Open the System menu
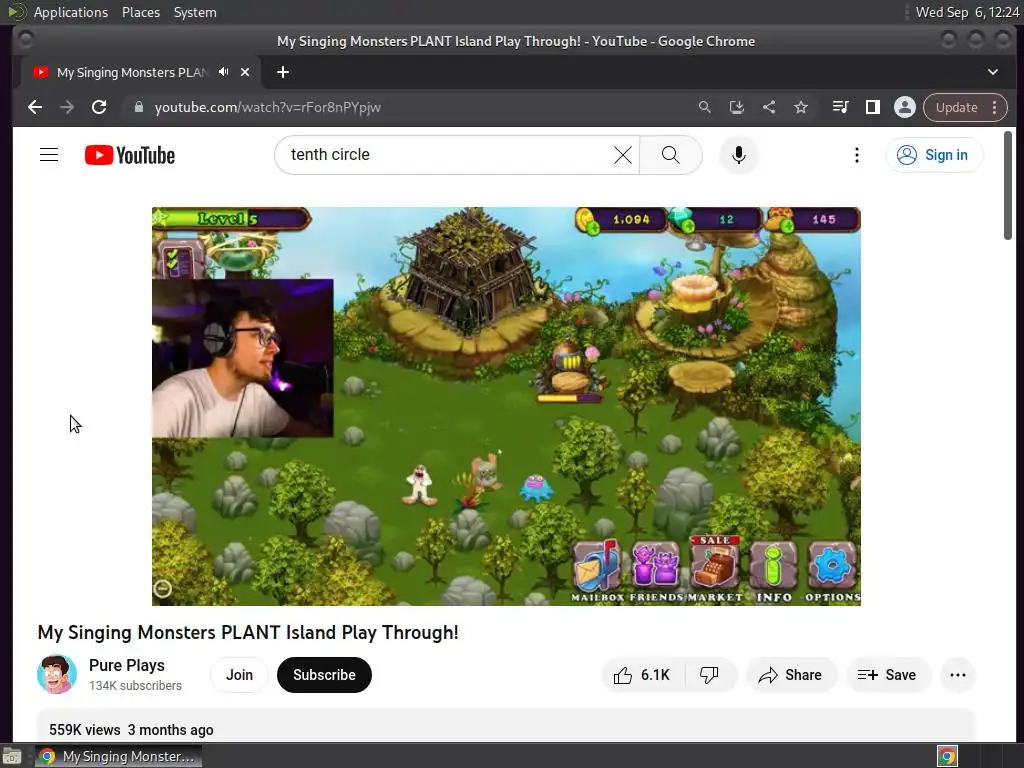The image size is (1024, 768). tap(195, 12)
